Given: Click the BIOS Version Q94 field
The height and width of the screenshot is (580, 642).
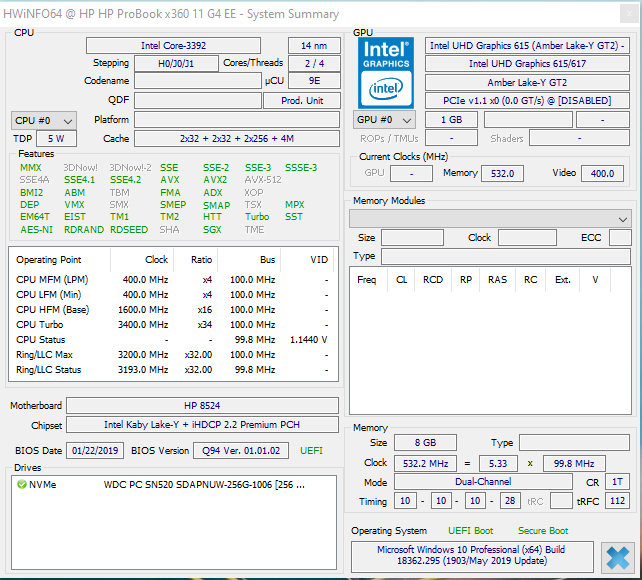Looking at the screenshot, I should [x=241, y=451].
